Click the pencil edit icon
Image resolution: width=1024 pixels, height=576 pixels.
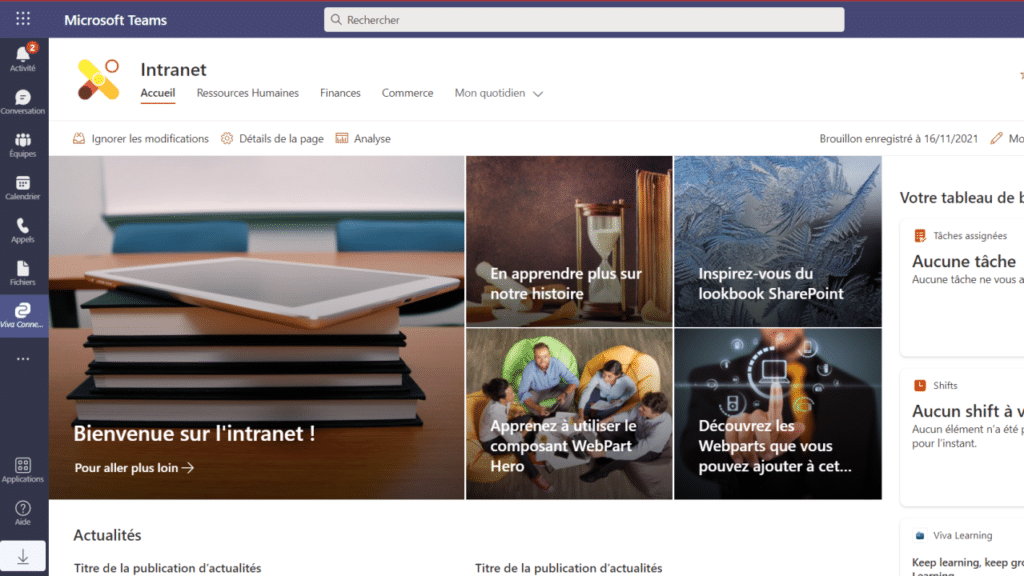(996, 138)
